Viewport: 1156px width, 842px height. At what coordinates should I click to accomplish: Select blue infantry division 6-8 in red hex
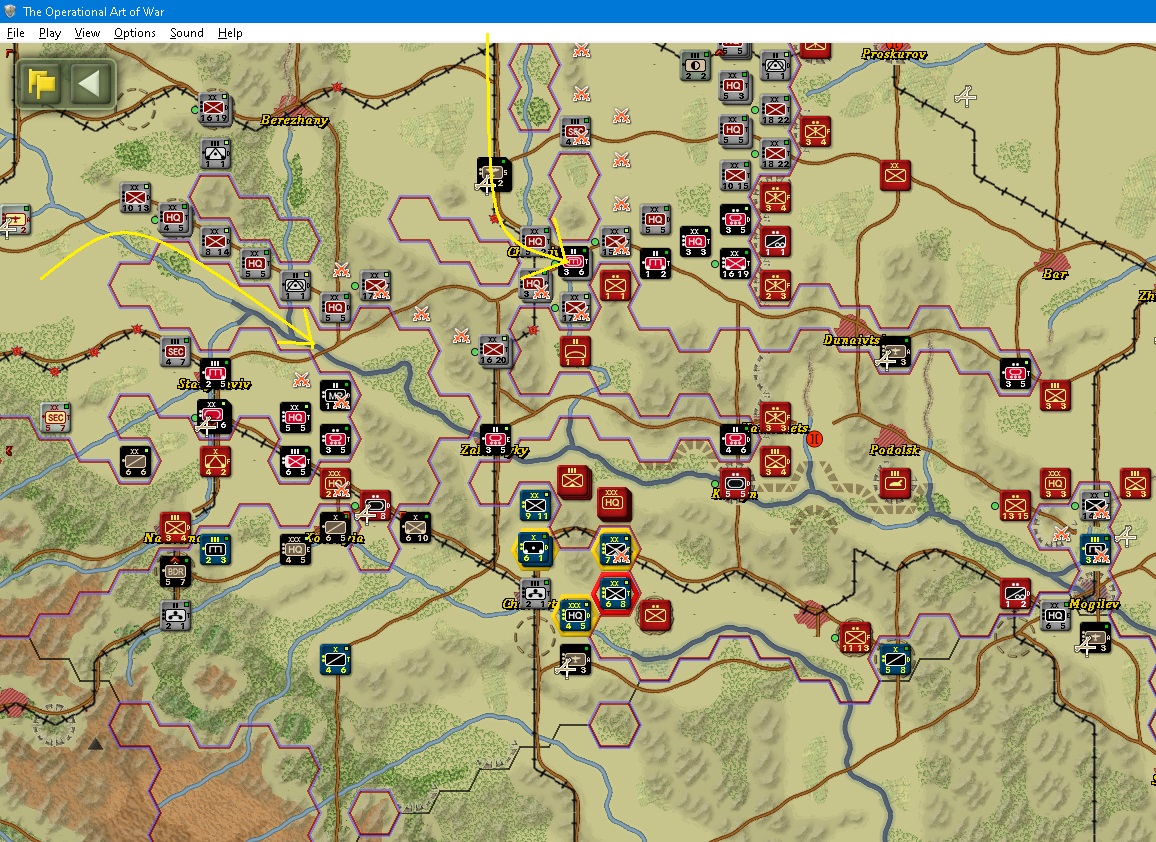pos(615,594)
